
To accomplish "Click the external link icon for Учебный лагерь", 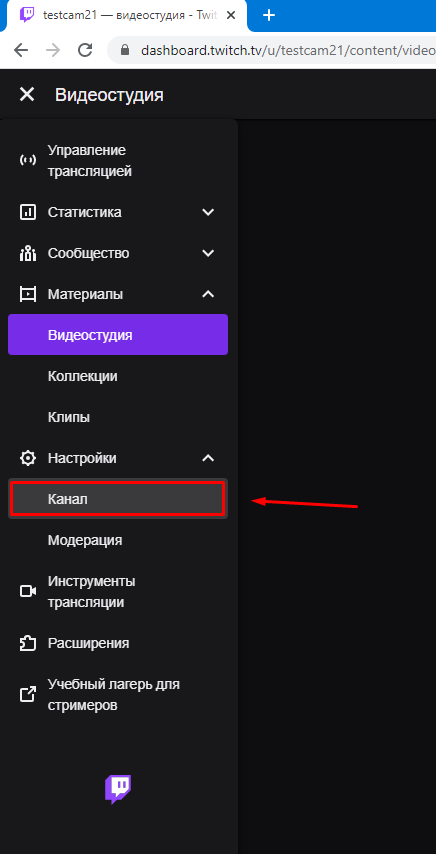I will (x=28, y=694).
